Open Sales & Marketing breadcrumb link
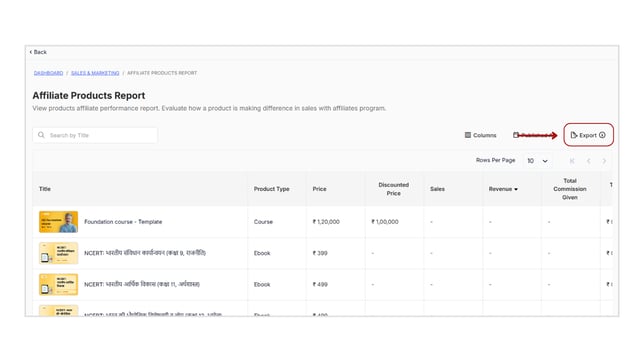This screenshot has height=362, width=644. [95, 73]
